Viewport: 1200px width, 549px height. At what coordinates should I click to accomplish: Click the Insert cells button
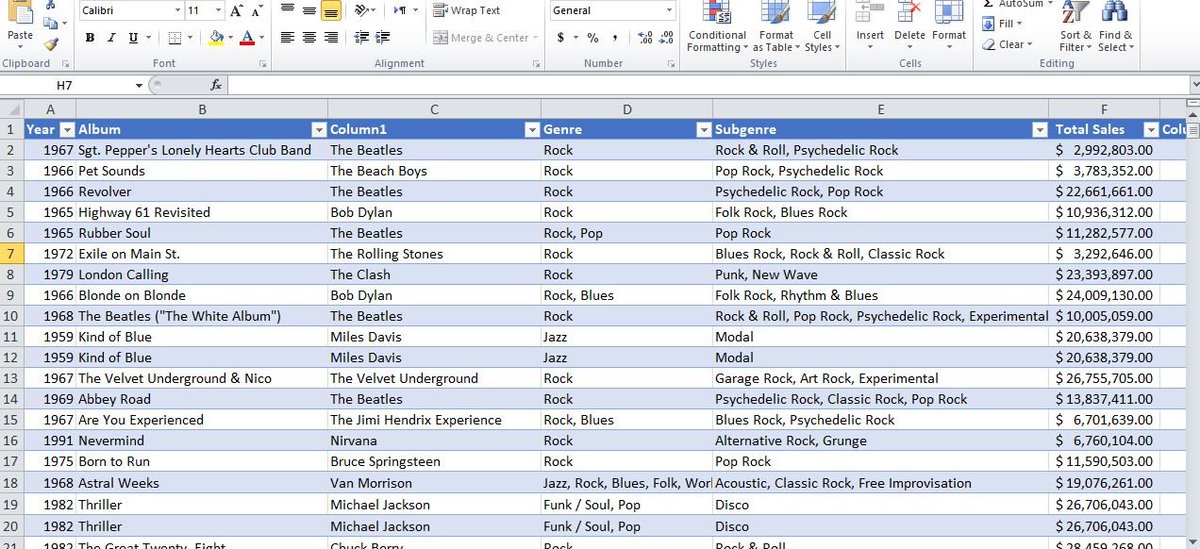[870, 27]
